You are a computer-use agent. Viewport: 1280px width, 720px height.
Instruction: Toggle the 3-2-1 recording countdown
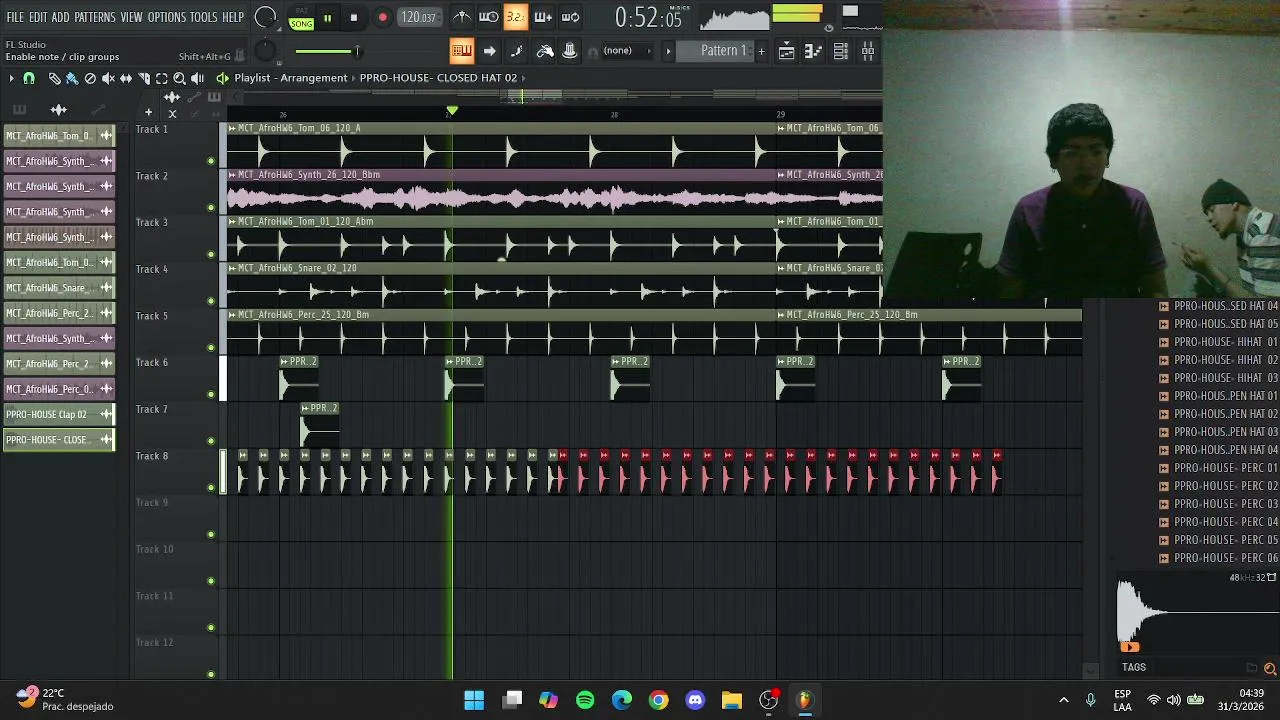pos(515,17)
